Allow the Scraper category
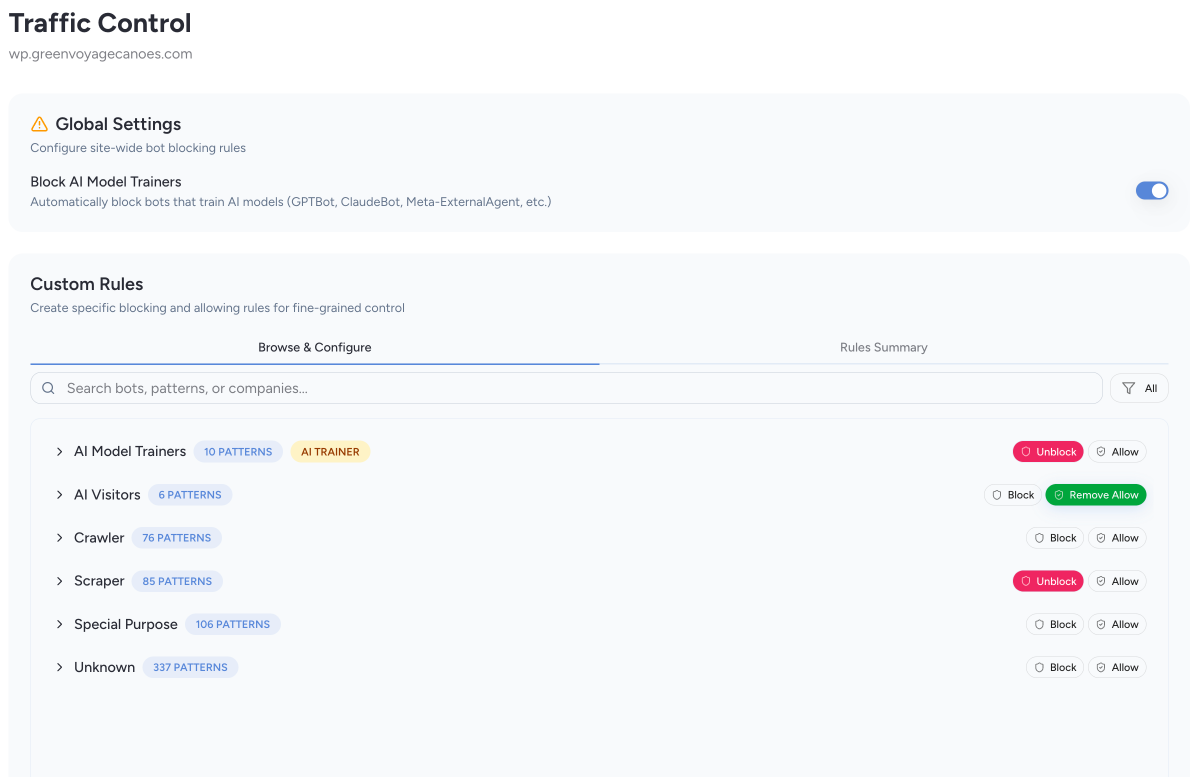Screen dimensions: 1204x777 pos(1117,581)
